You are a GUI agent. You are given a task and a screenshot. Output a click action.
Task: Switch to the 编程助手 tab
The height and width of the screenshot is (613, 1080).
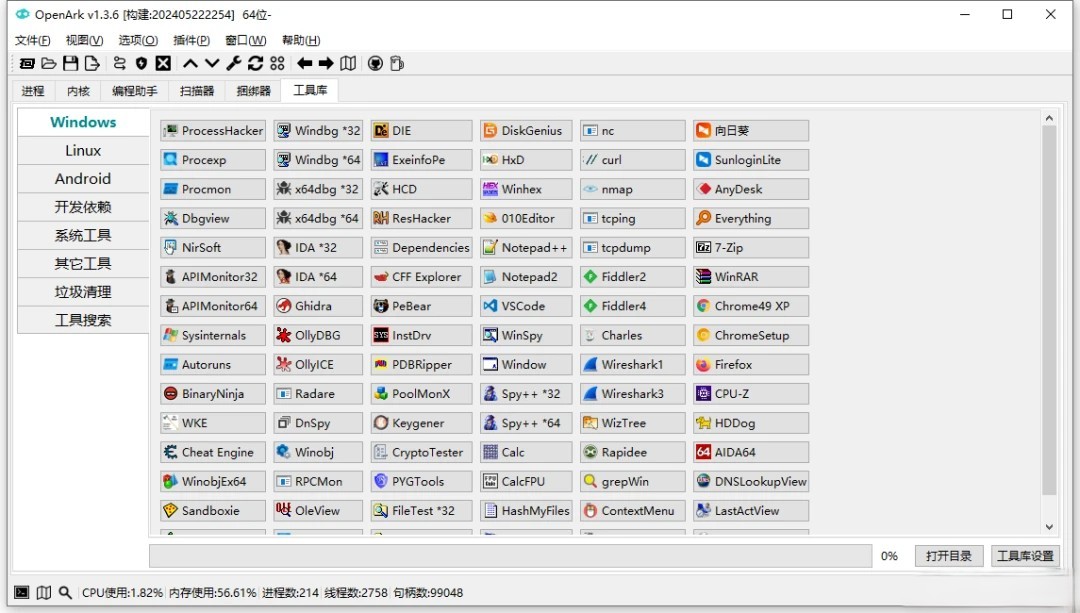tap(134, 91)
